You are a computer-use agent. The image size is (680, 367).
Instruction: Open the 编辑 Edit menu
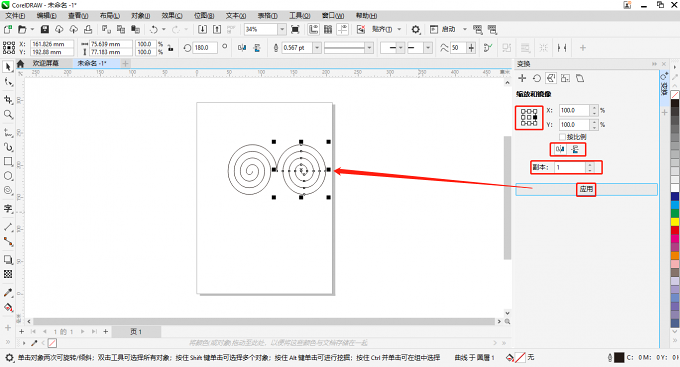pyautogui.click(x=46, y=16)
